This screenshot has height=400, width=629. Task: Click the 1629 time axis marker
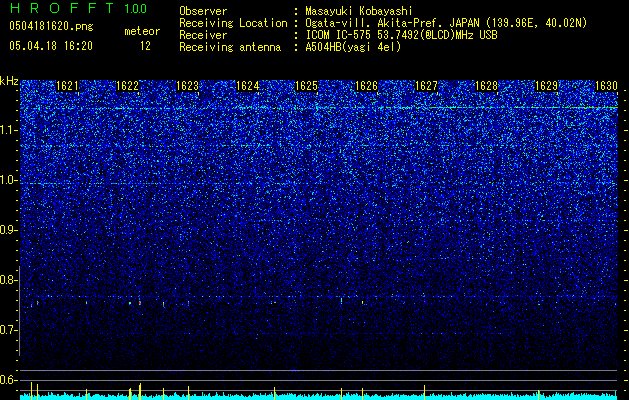click(546, 86)
